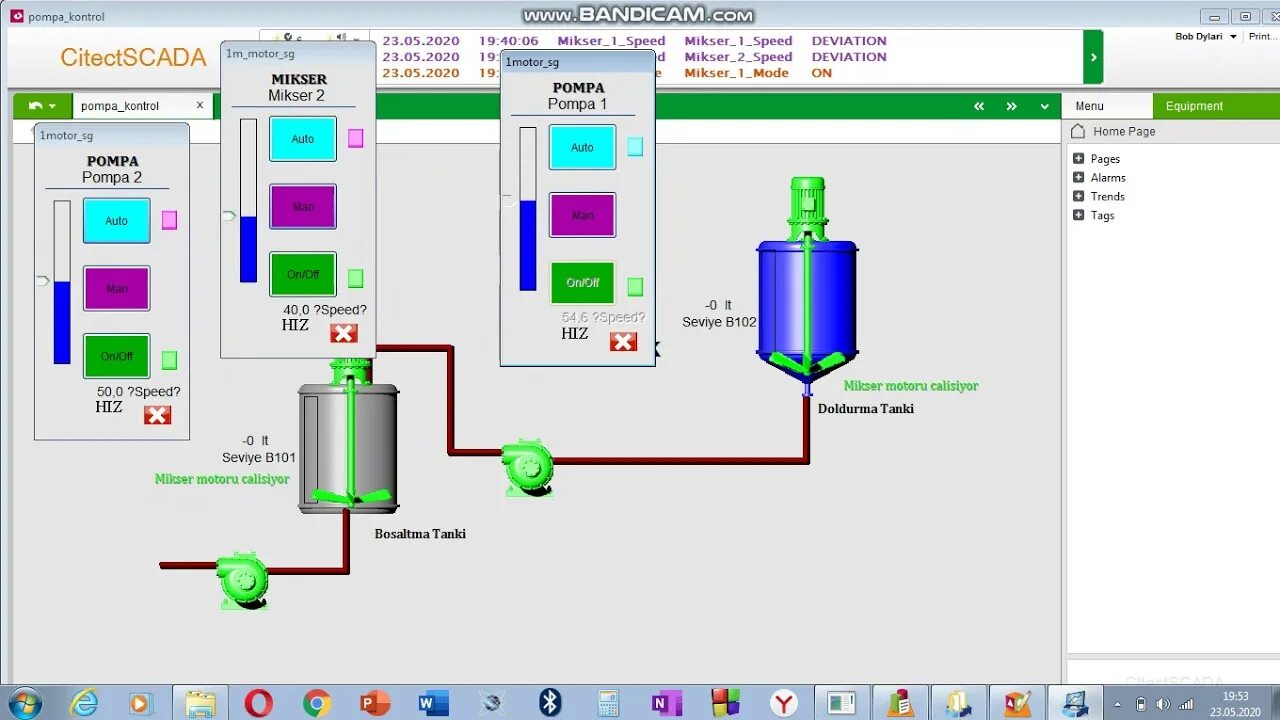Click Pompa 1 speed slider bar
1280x720 pixels.
(528, 209)
